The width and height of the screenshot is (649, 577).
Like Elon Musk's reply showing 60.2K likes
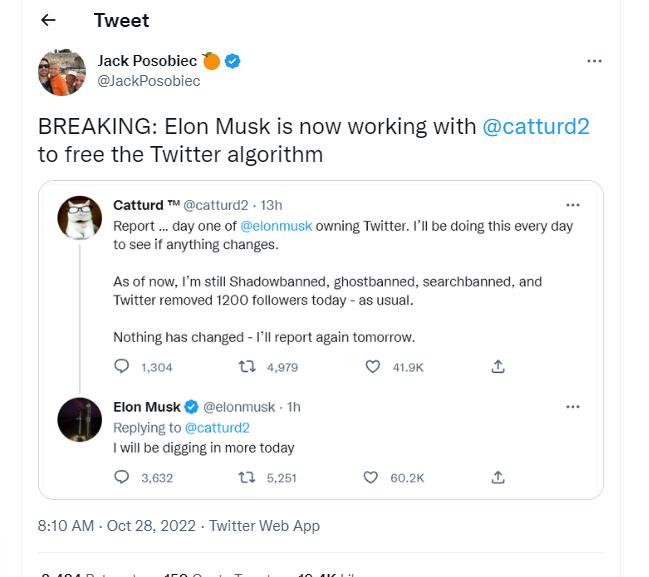click(x=370, y=478)
